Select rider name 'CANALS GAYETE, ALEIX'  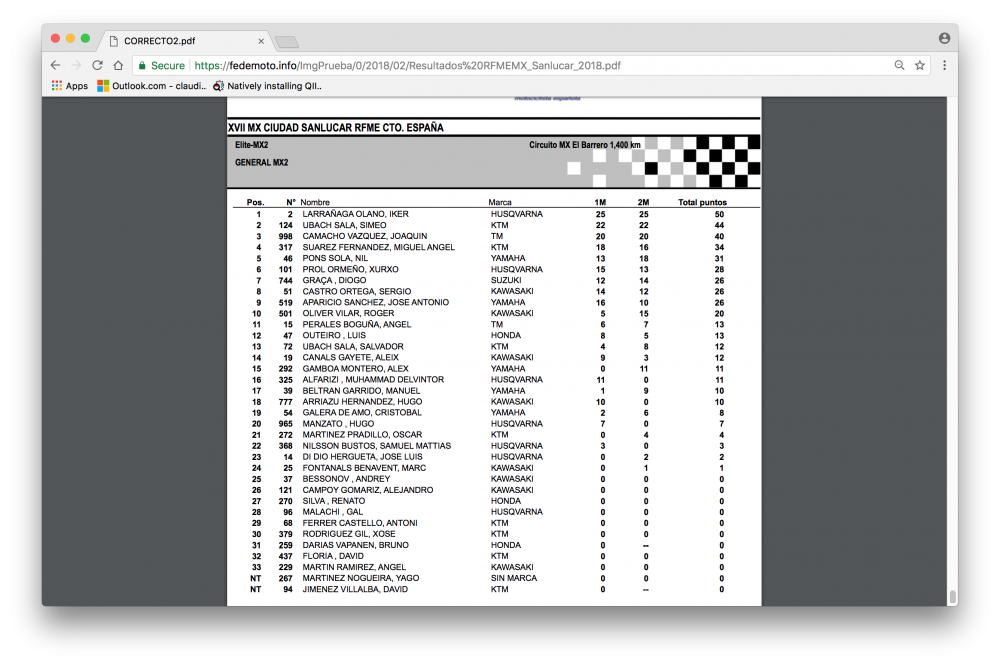click(x=350, y=357)
